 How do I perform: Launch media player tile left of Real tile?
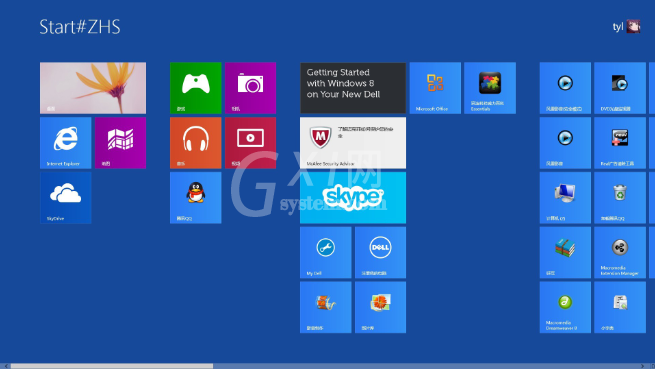(565, 143)
